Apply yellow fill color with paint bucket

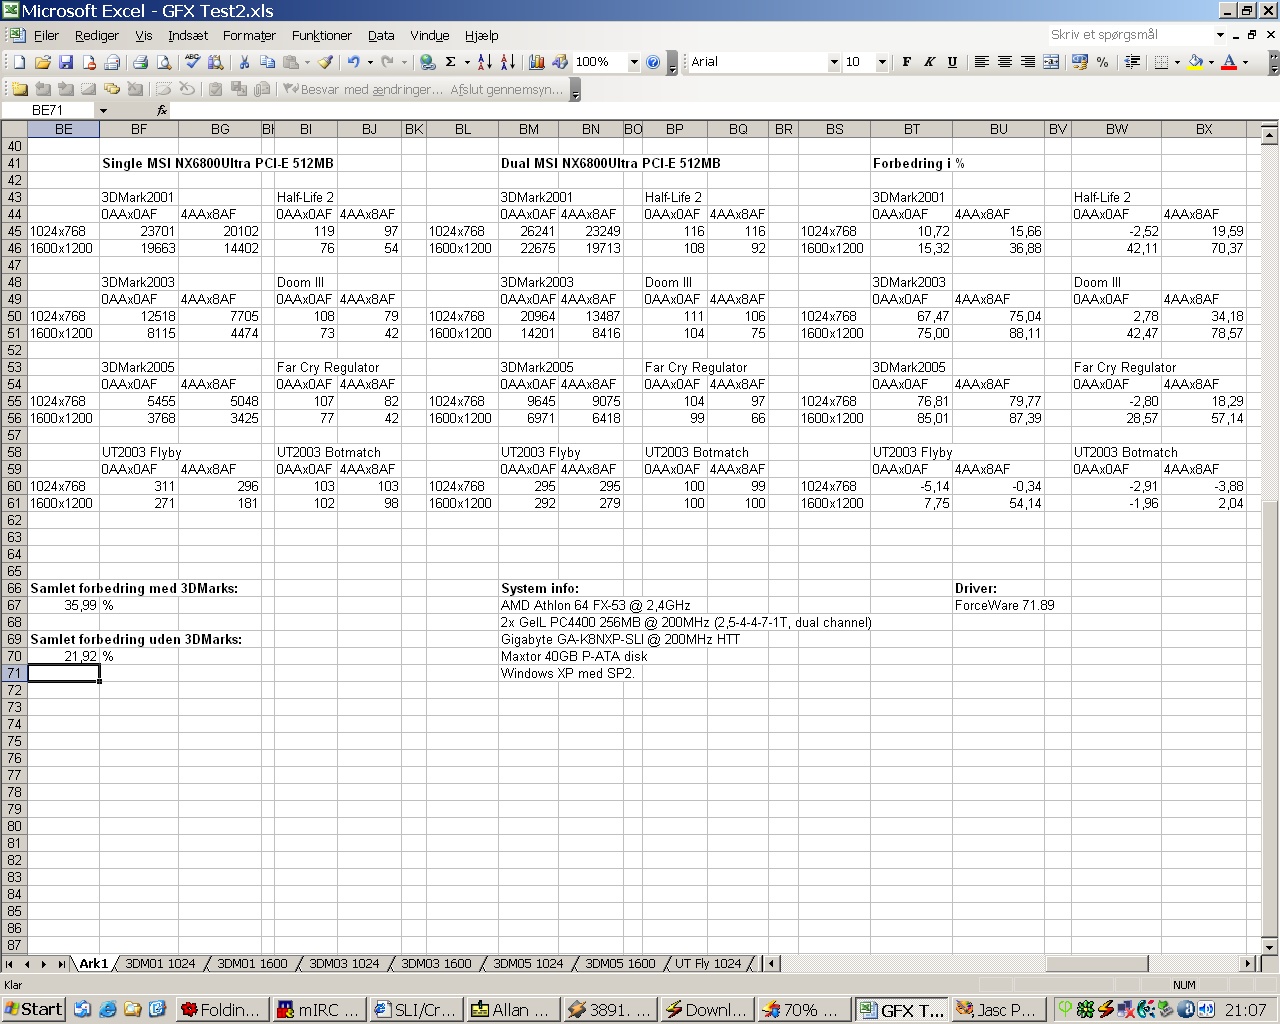click(1195, 62)
